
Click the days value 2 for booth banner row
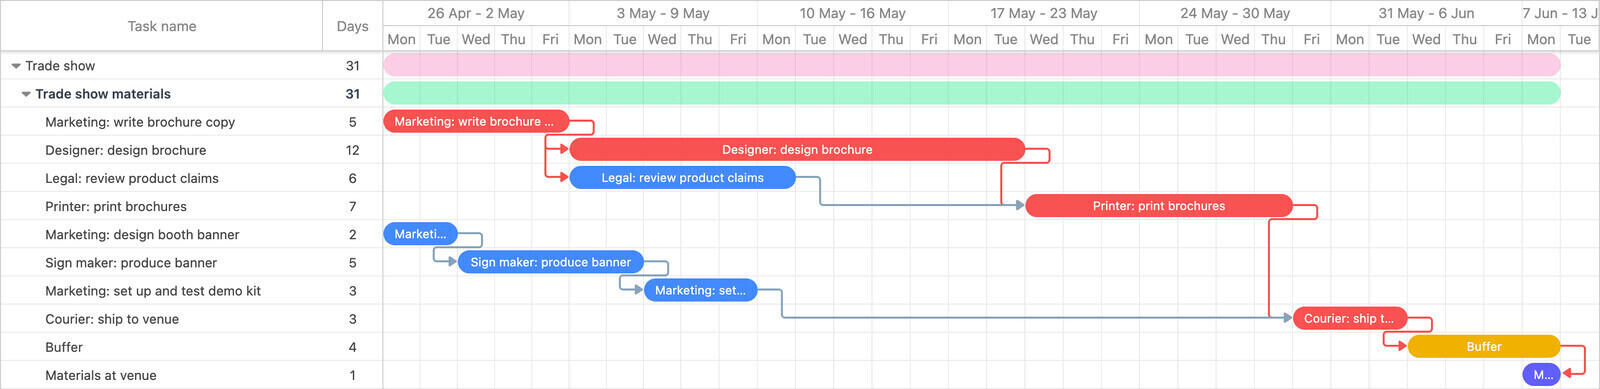pyautogui.click(x=352, y=234)
